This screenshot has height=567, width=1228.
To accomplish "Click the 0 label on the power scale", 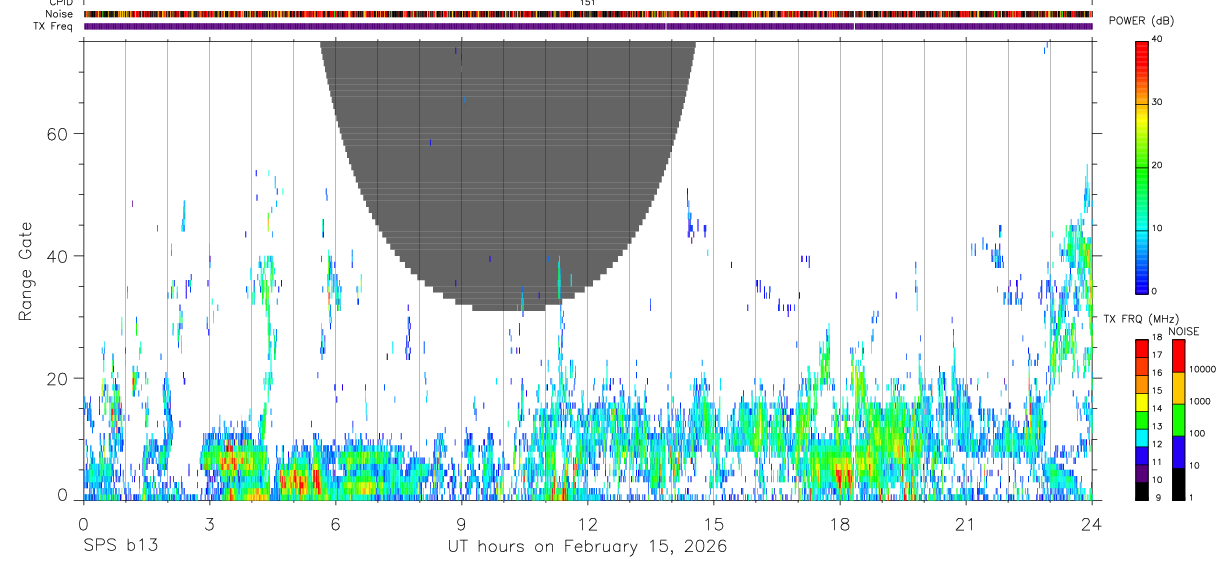I will click(1154, 291).
